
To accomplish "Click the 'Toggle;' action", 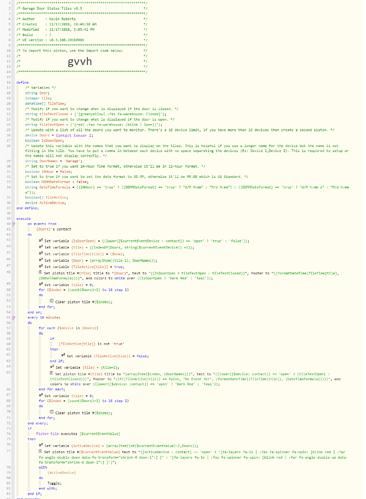I will [55, 483].
